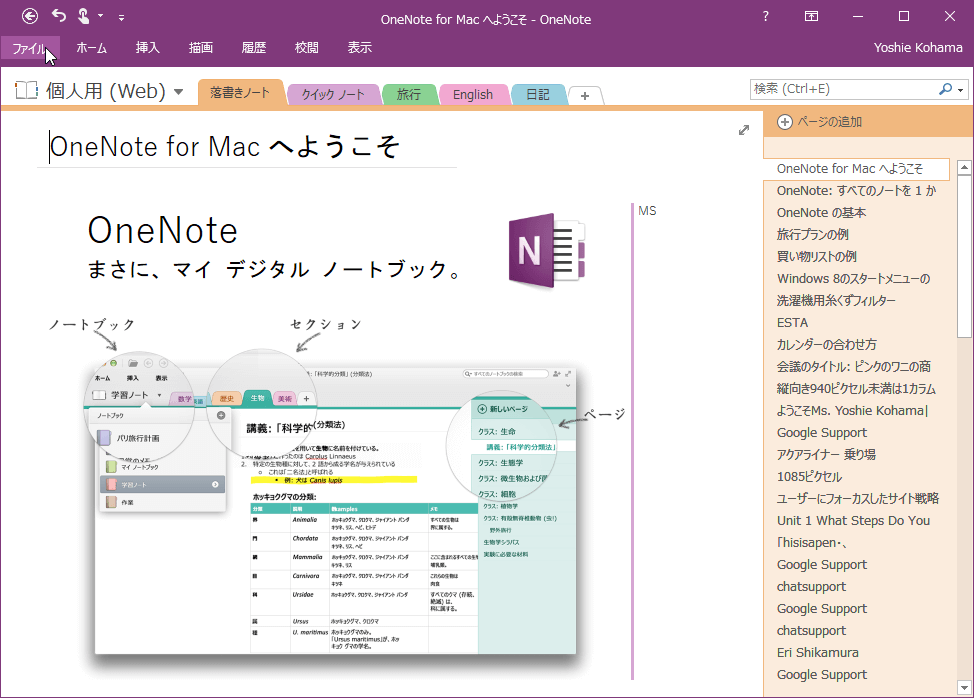Switch to the 挿入 ribbon tab
The height and width of the screenshot is (698, 974).
point(147,48)
